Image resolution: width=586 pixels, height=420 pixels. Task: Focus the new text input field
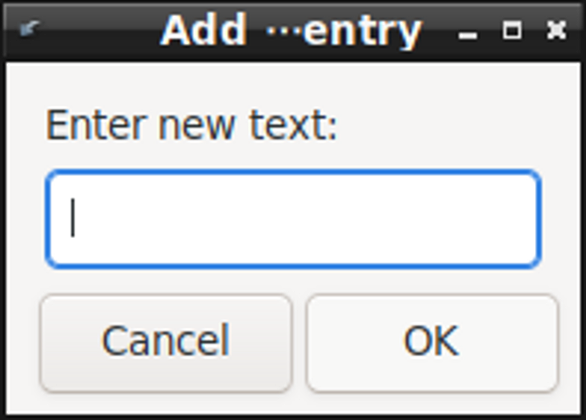(293, 219)
